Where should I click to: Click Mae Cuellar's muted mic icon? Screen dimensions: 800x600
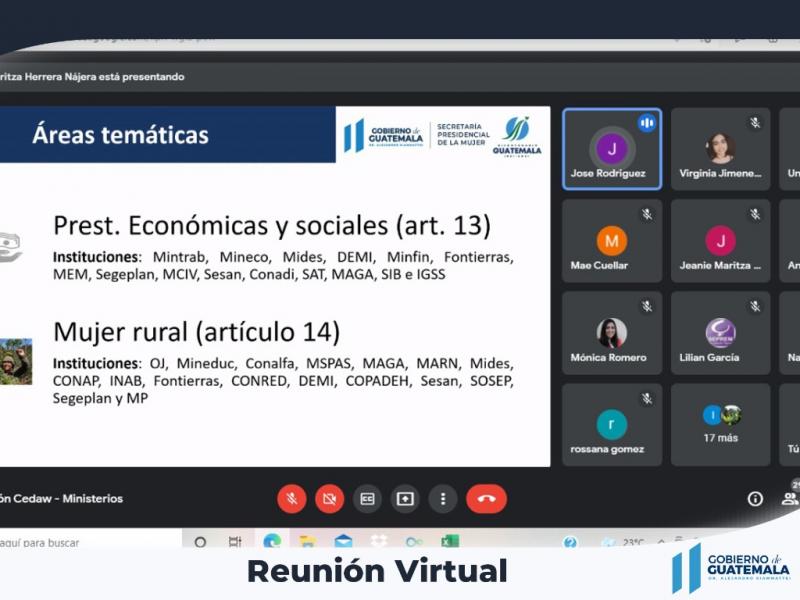point(647,215)
